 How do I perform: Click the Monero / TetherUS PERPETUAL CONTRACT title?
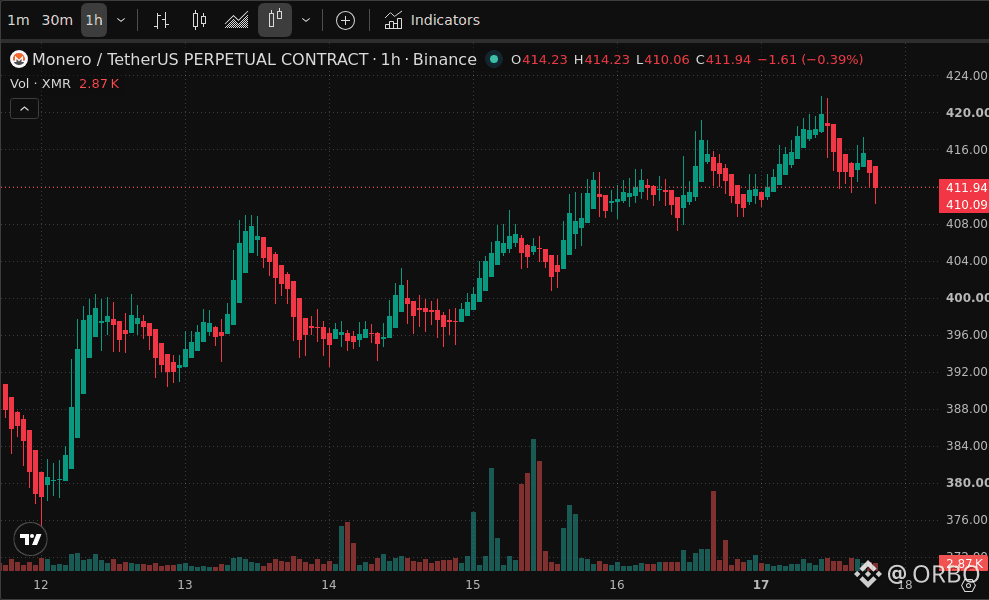pyautogui.click(x=200, y=59)
